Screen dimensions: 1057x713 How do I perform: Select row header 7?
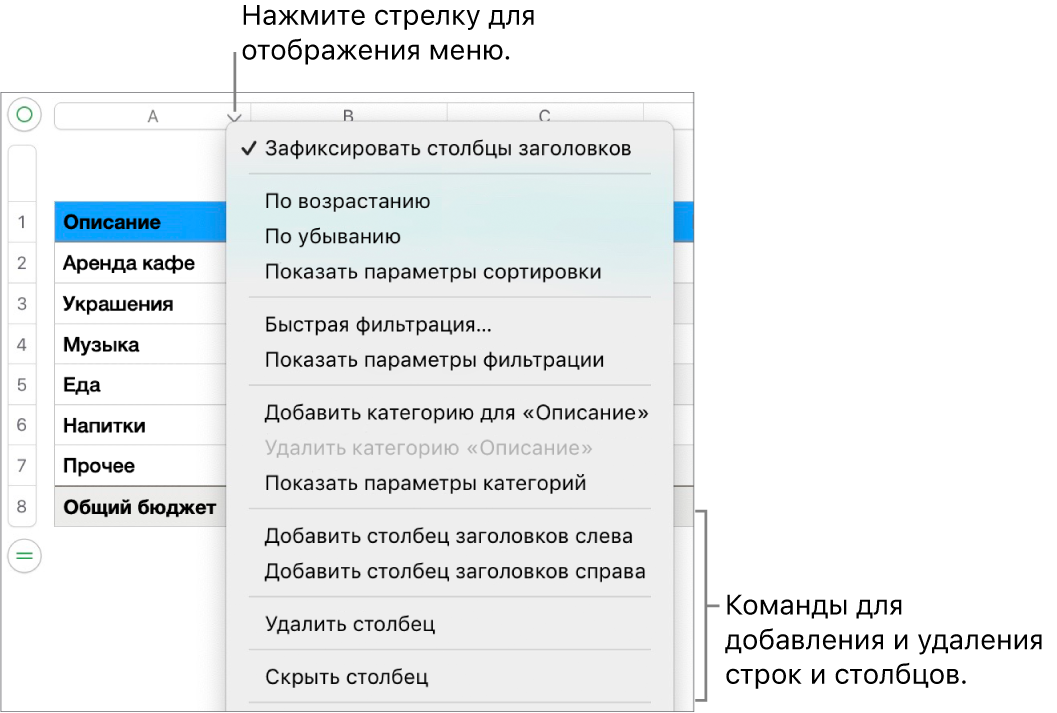(x=22, y=466)
